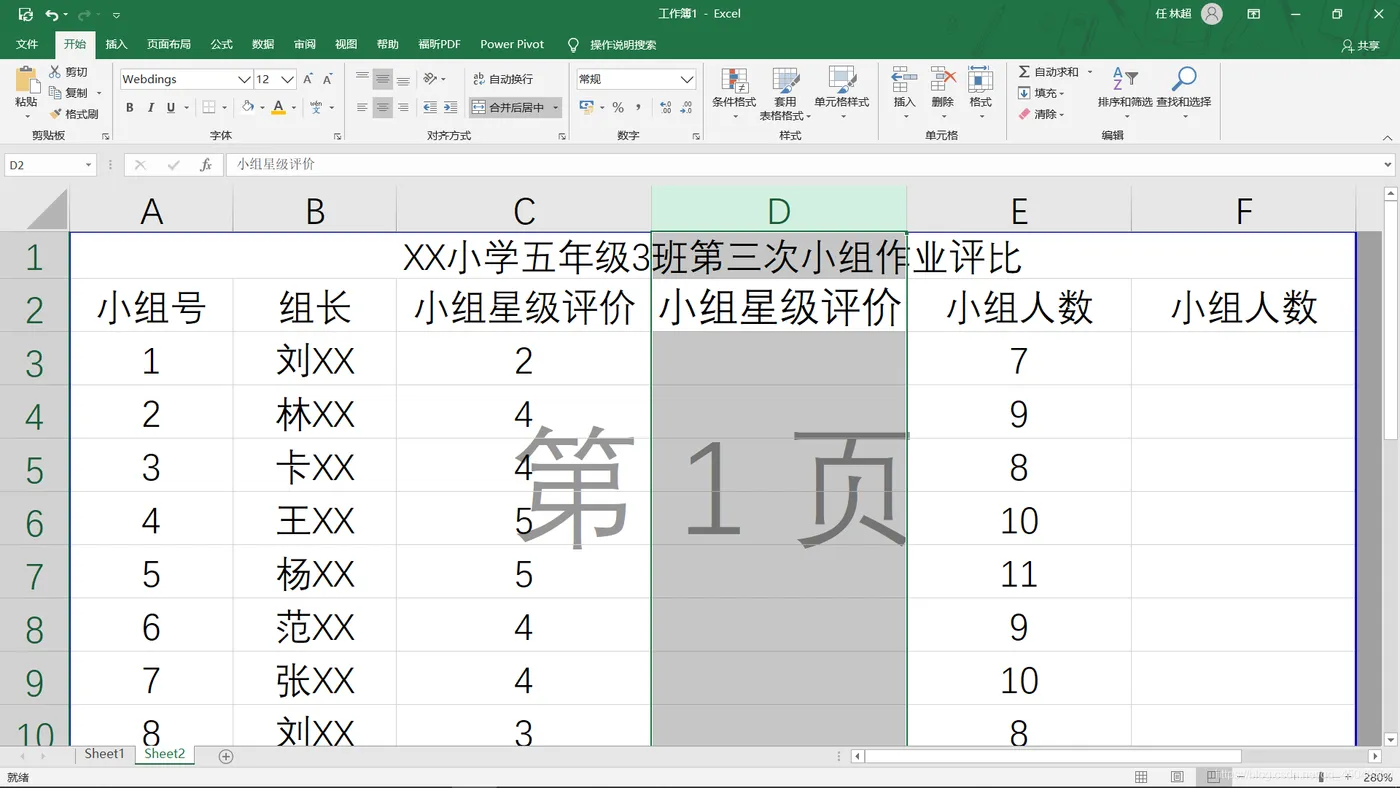Open number format 常规 dropdown
This screenshot has height=788, width=1400.
[687, 79]
